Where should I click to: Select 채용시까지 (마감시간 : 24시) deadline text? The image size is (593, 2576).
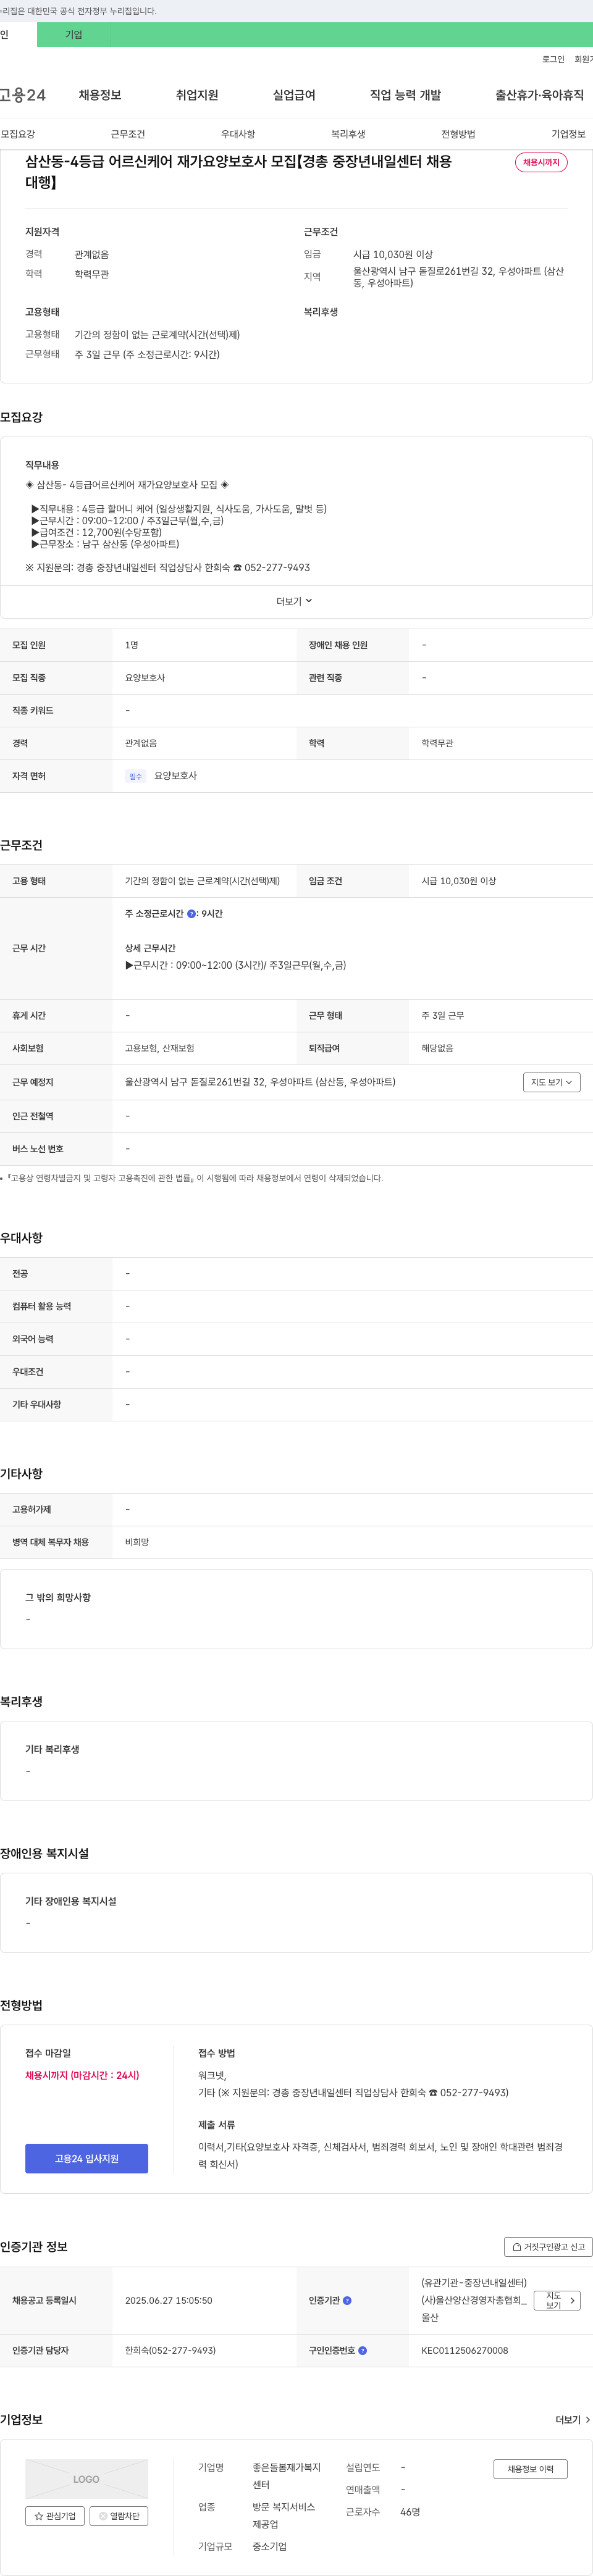click(82, 2075)
